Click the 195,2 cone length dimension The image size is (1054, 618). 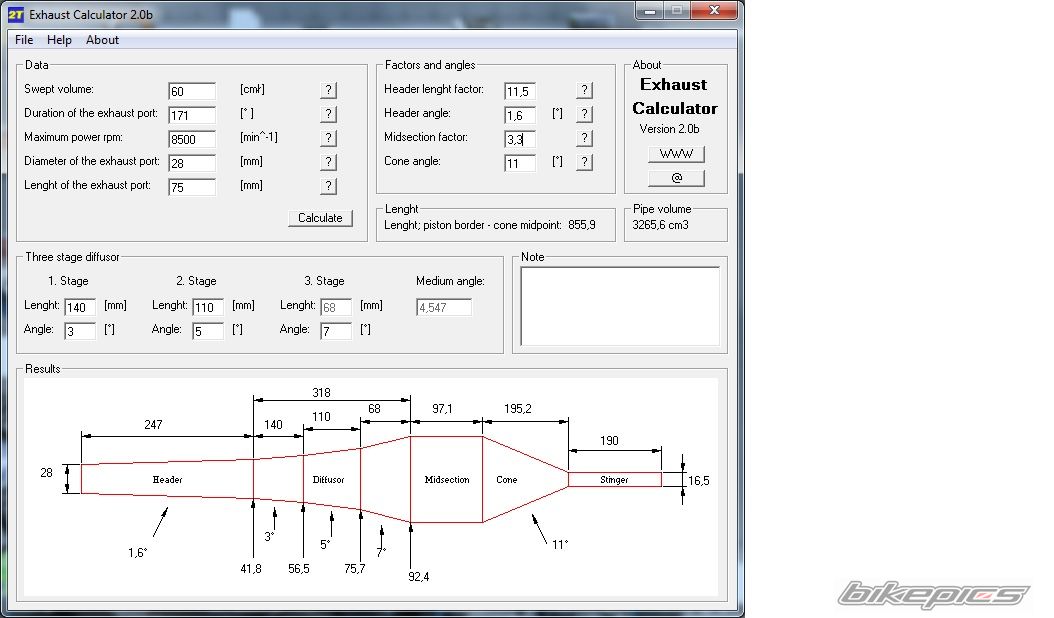(x=518, y=409)
